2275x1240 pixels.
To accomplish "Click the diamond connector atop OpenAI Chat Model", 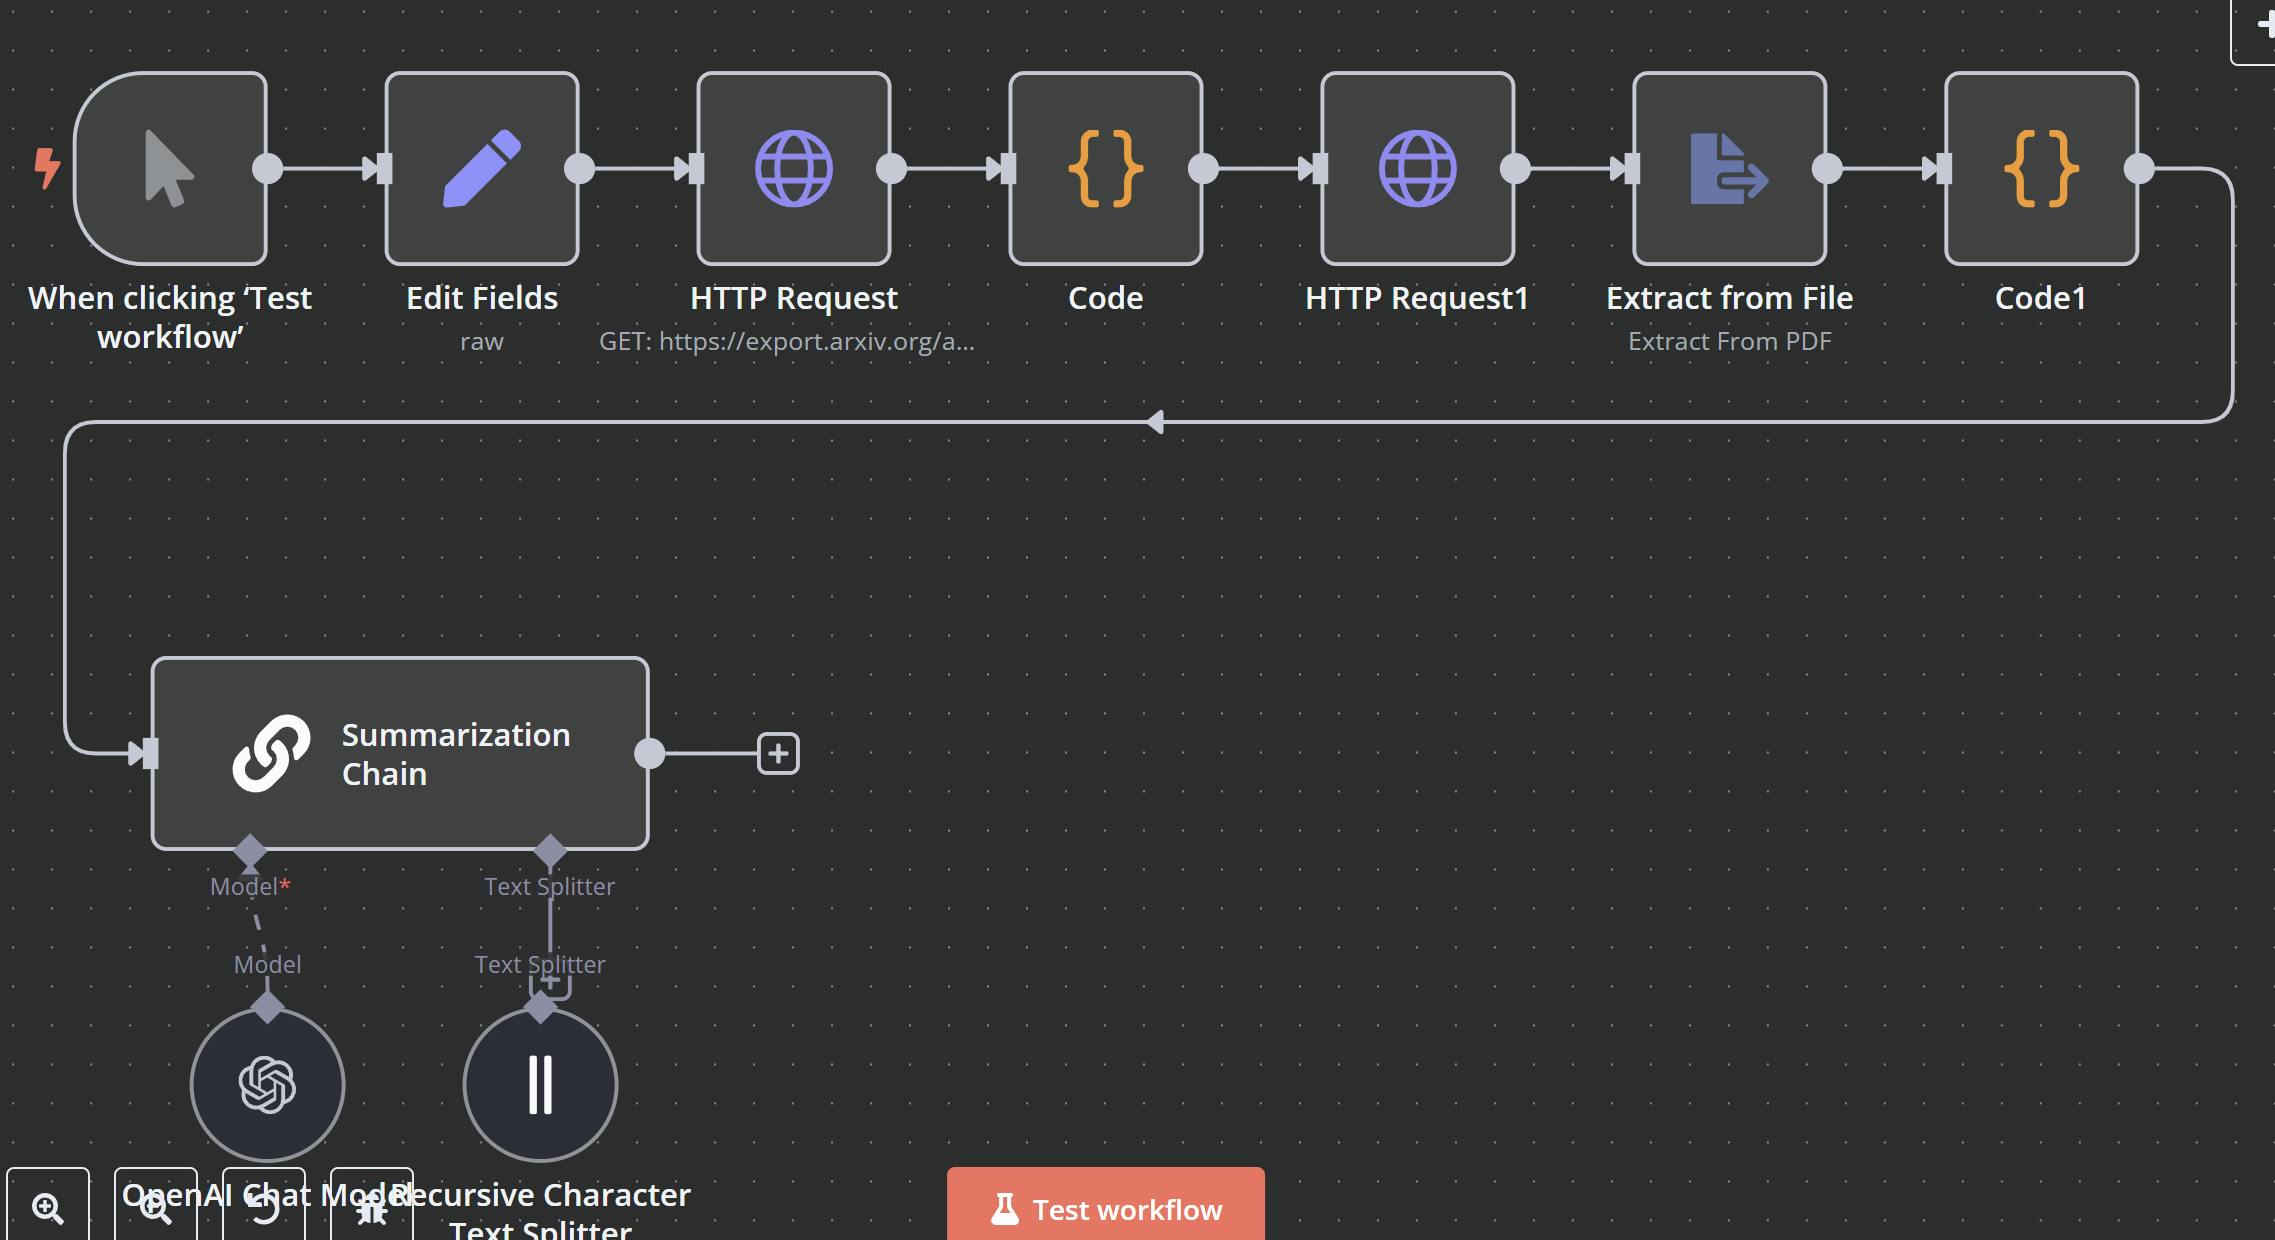I will coord(267,1007).
